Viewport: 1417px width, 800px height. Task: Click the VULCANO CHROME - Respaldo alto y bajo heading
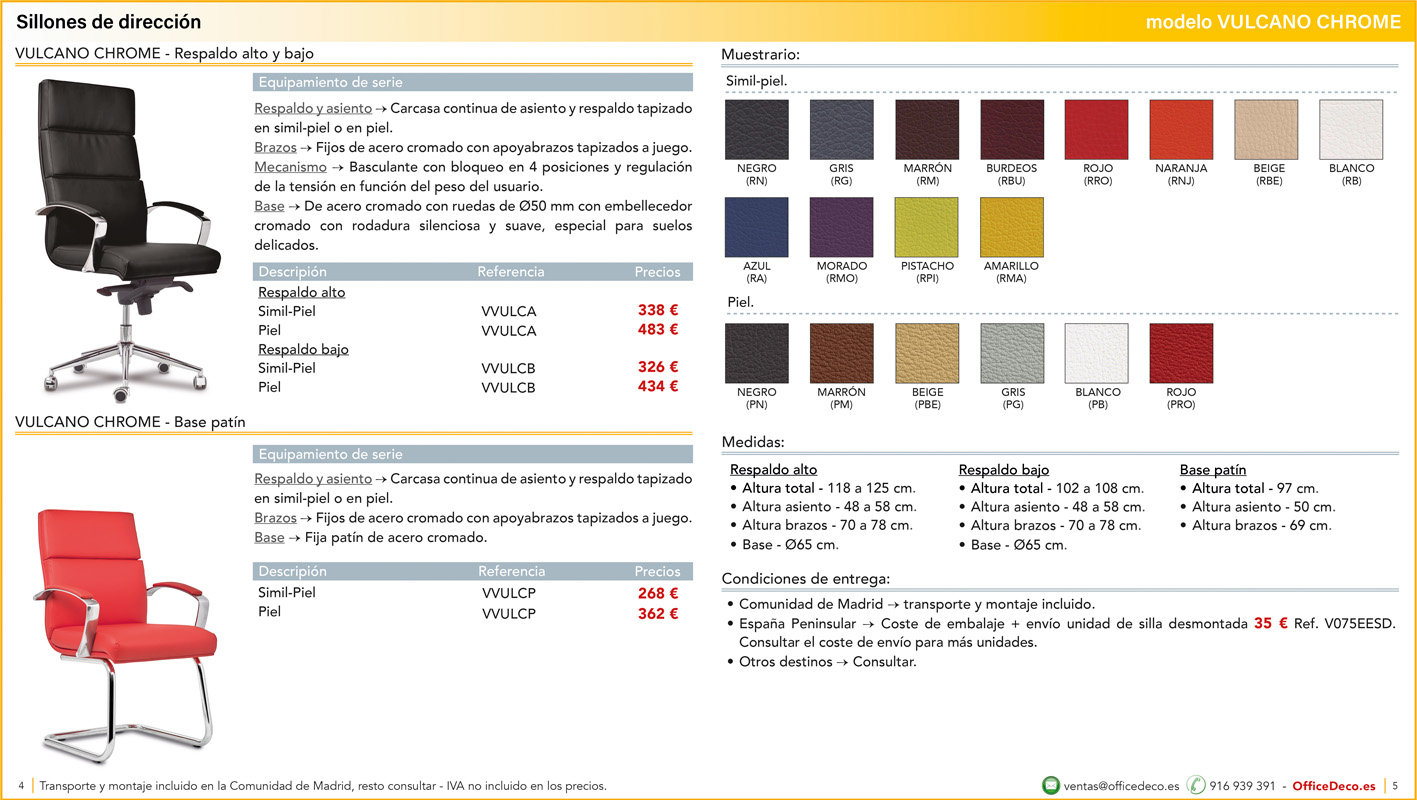click(x=164, y=54)
